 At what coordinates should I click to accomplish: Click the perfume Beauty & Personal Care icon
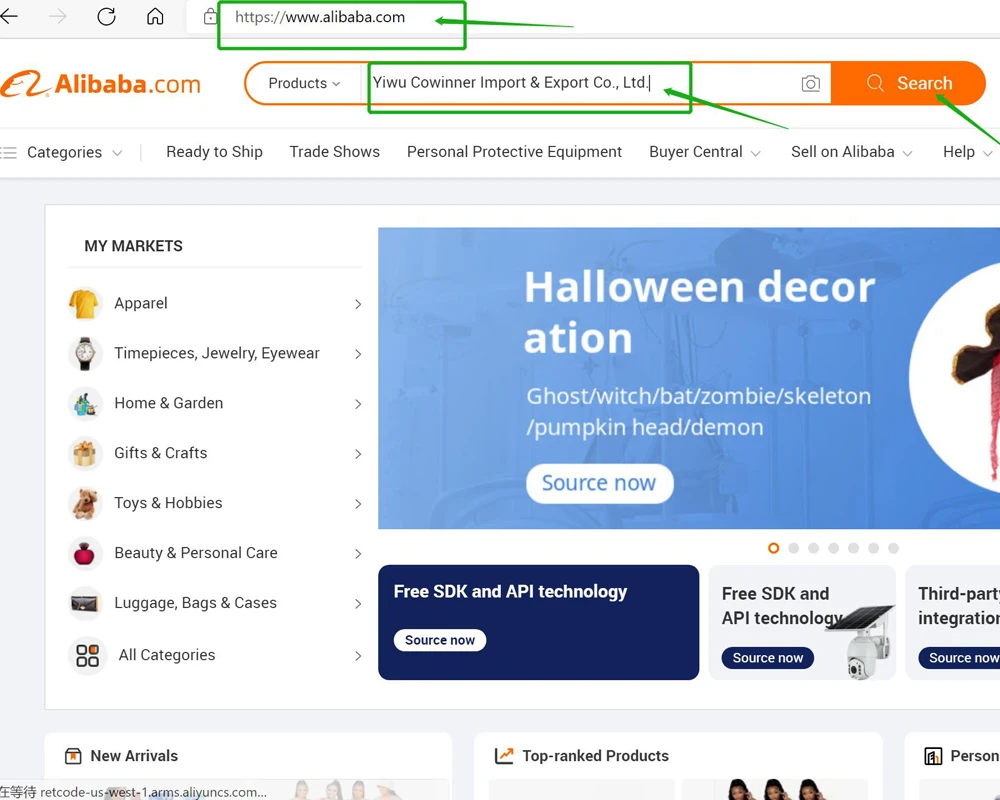(x=85, y=553)
